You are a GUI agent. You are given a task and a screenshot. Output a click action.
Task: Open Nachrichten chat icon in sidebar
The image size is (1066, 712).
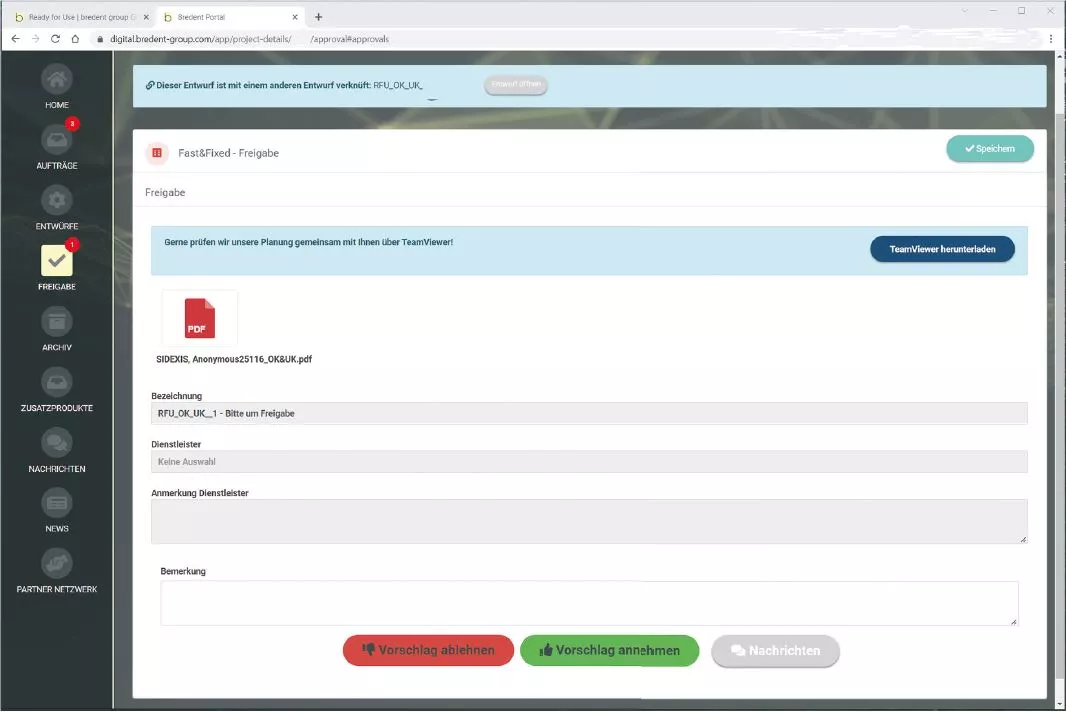pos(57,443)
